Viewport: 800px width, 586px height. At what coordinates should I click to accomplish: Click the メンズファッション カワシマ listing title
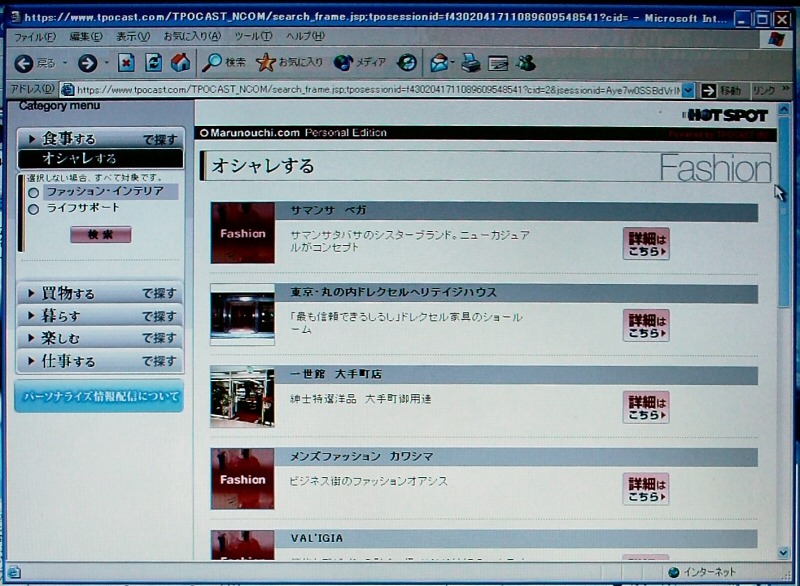pos(361,456)
